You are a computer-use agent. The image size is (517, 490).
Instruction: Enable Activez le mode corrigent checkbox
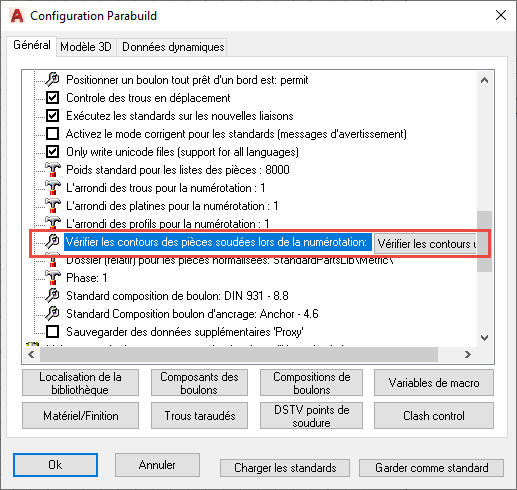coord(52,134)
